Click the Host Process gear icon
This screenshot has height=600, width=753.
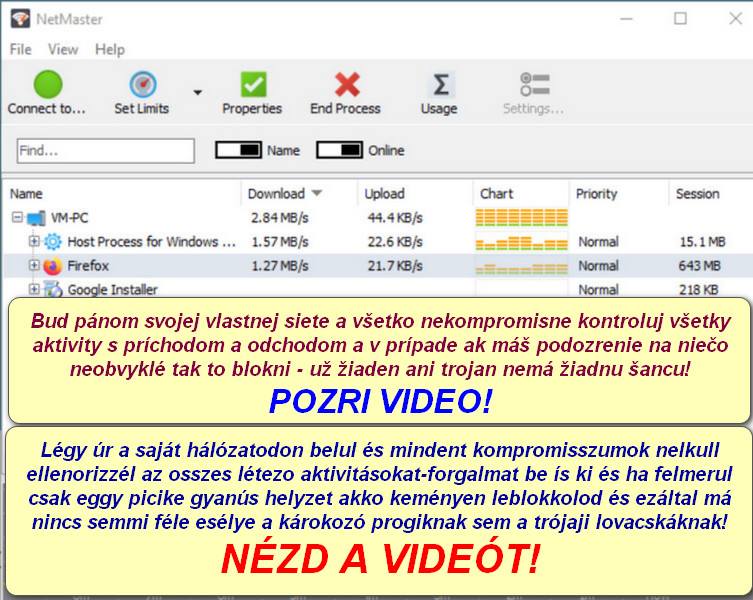pos(53,242)
